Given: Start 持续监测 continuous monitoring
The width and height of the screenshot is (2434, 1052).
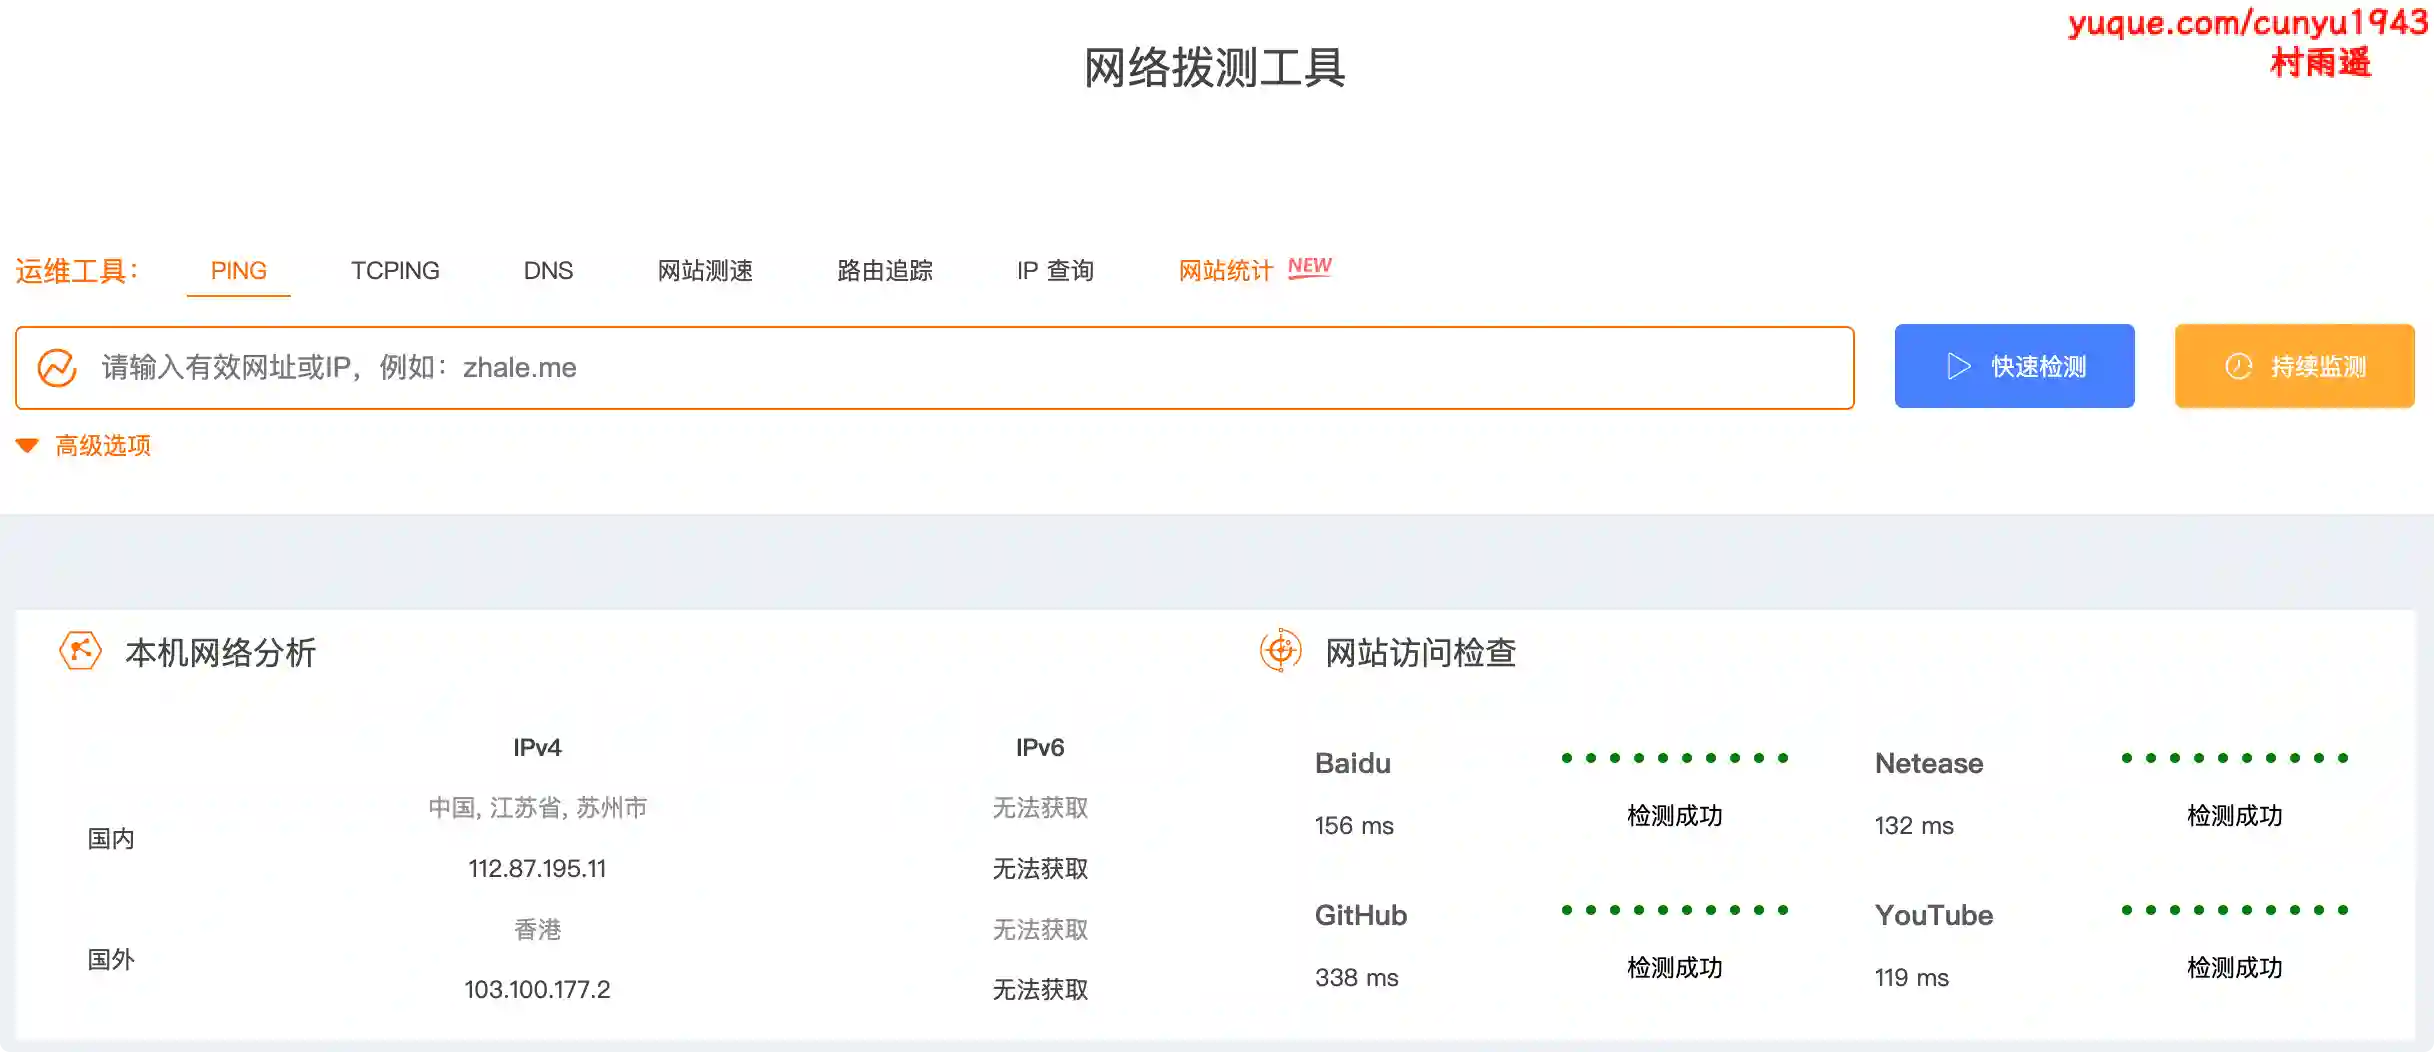Looking at the screenshot, I should (2294, 366).
